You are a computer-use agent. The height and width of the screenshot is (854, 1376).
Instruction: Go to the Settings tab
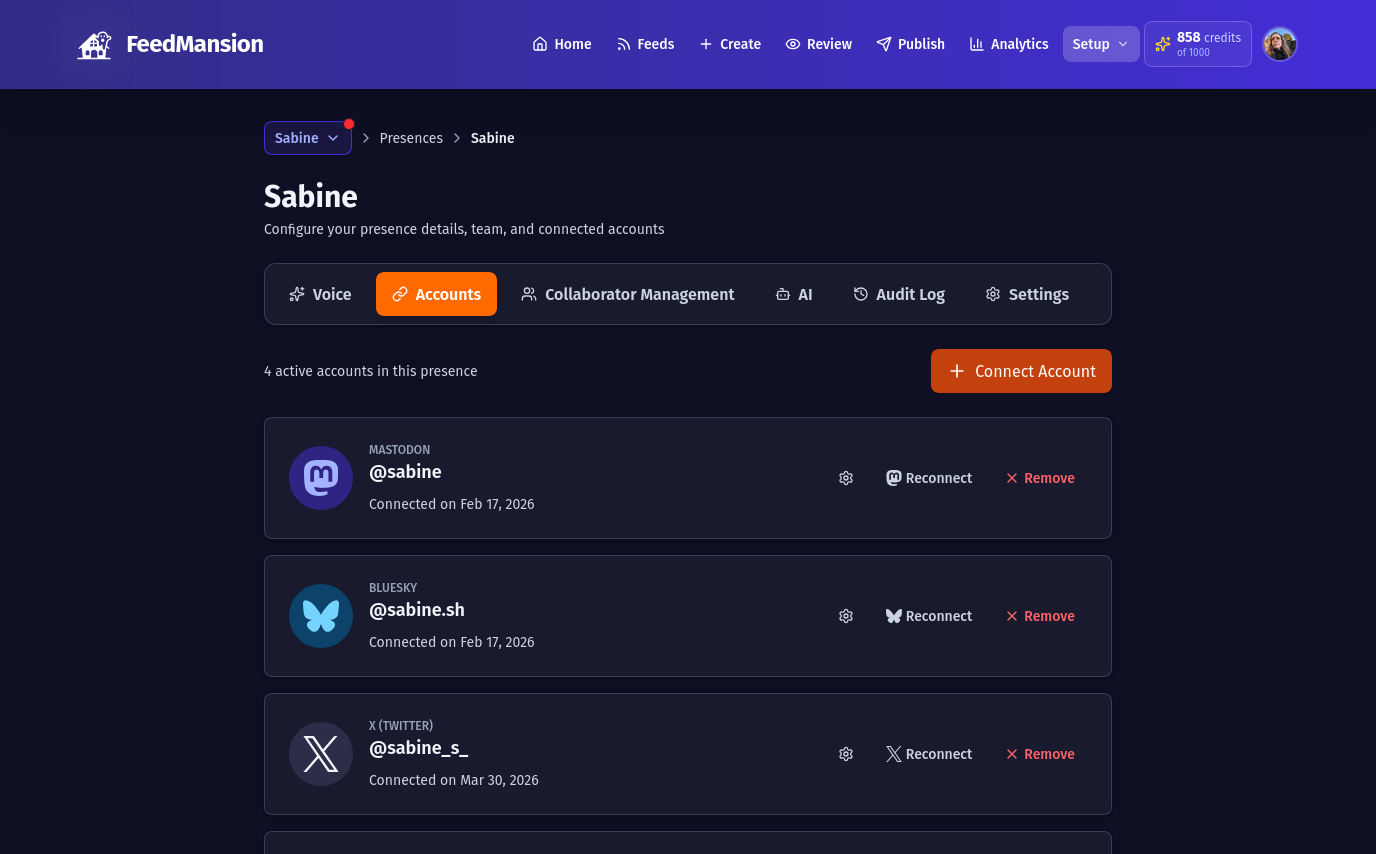1027,294
